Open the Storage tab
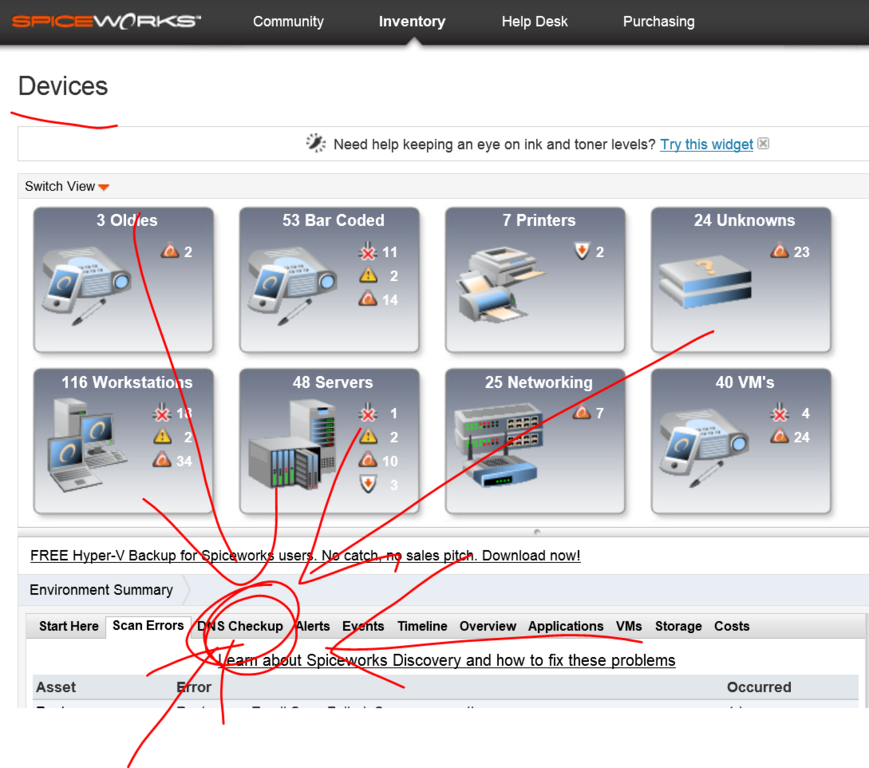The image size is (869, 768). pyautogui.click(x=678, y=626)
